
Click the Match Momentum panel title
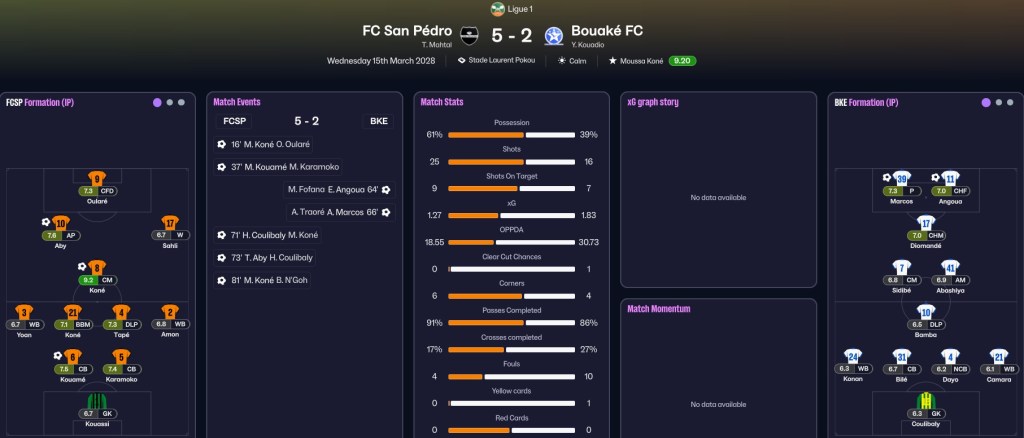[658, 309]
